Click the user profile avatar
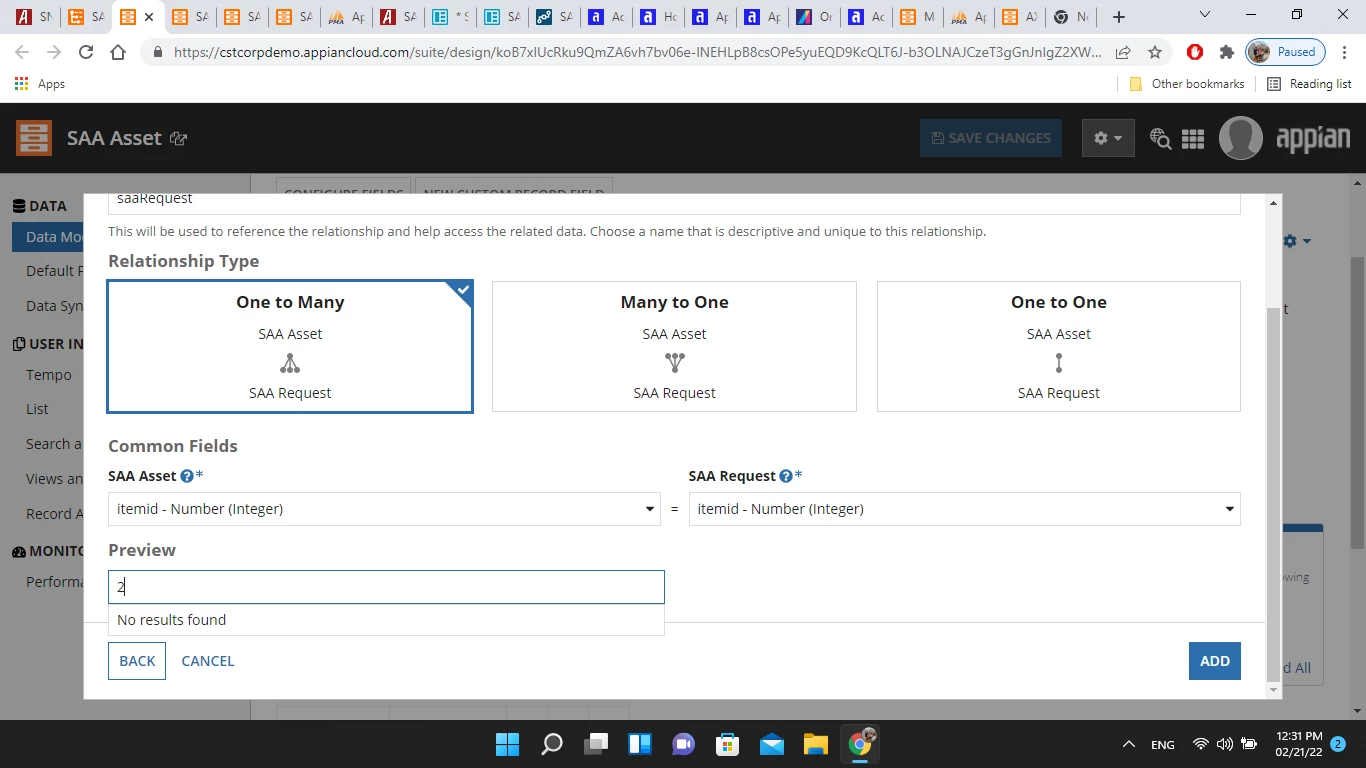Viewport: 1366px width, 768px height. 1241,138
